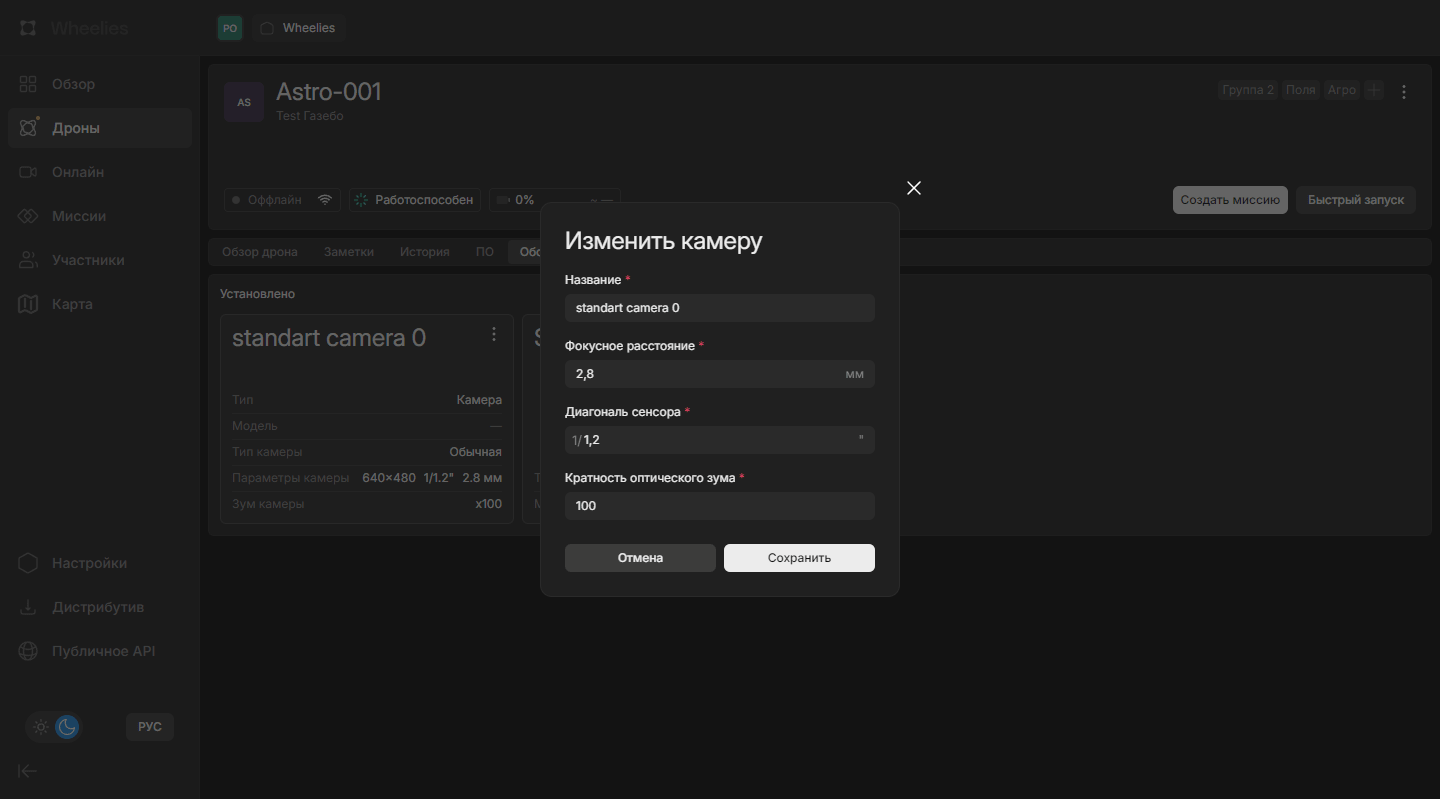Open Онлайн camera icon in sidebar
The width and height of the screenshot is (1440, 799).
[x=28, y=172]
